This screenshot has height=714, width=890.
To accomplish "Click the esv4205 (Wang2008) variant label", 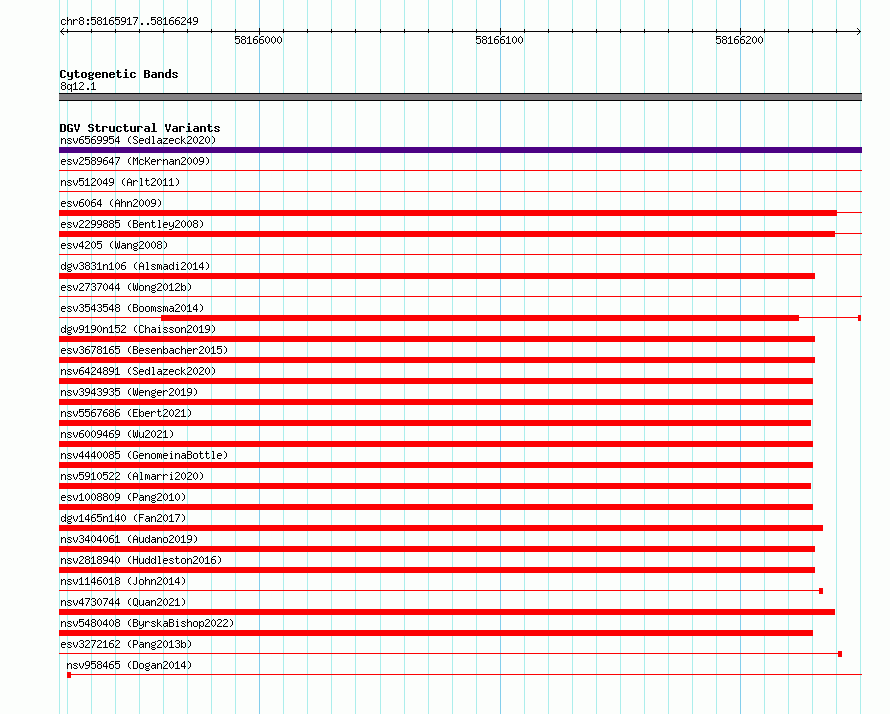I will click(114, 245).
